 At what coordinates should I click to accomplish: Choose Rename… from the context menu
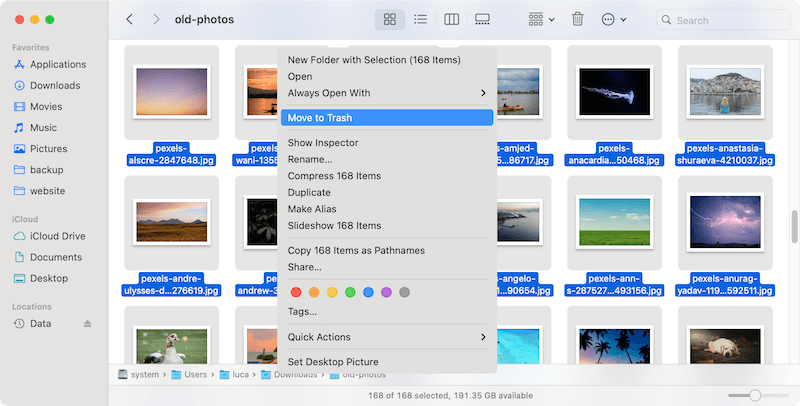(x=387, y=159)
